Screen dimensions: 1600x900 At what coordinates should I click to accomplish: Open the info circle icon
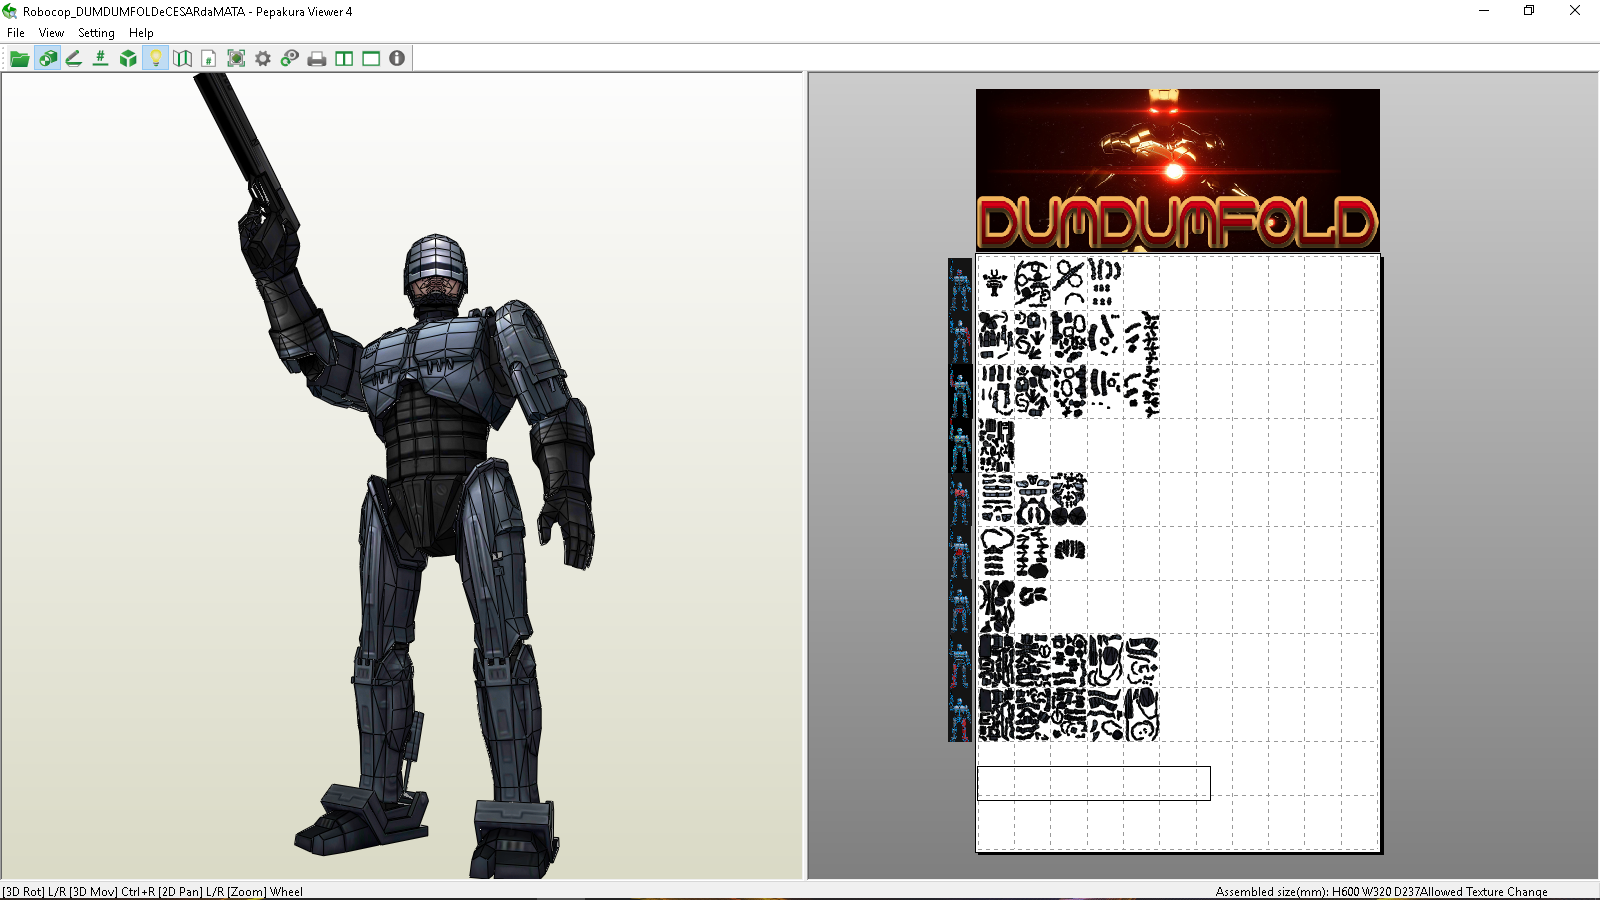397,59
